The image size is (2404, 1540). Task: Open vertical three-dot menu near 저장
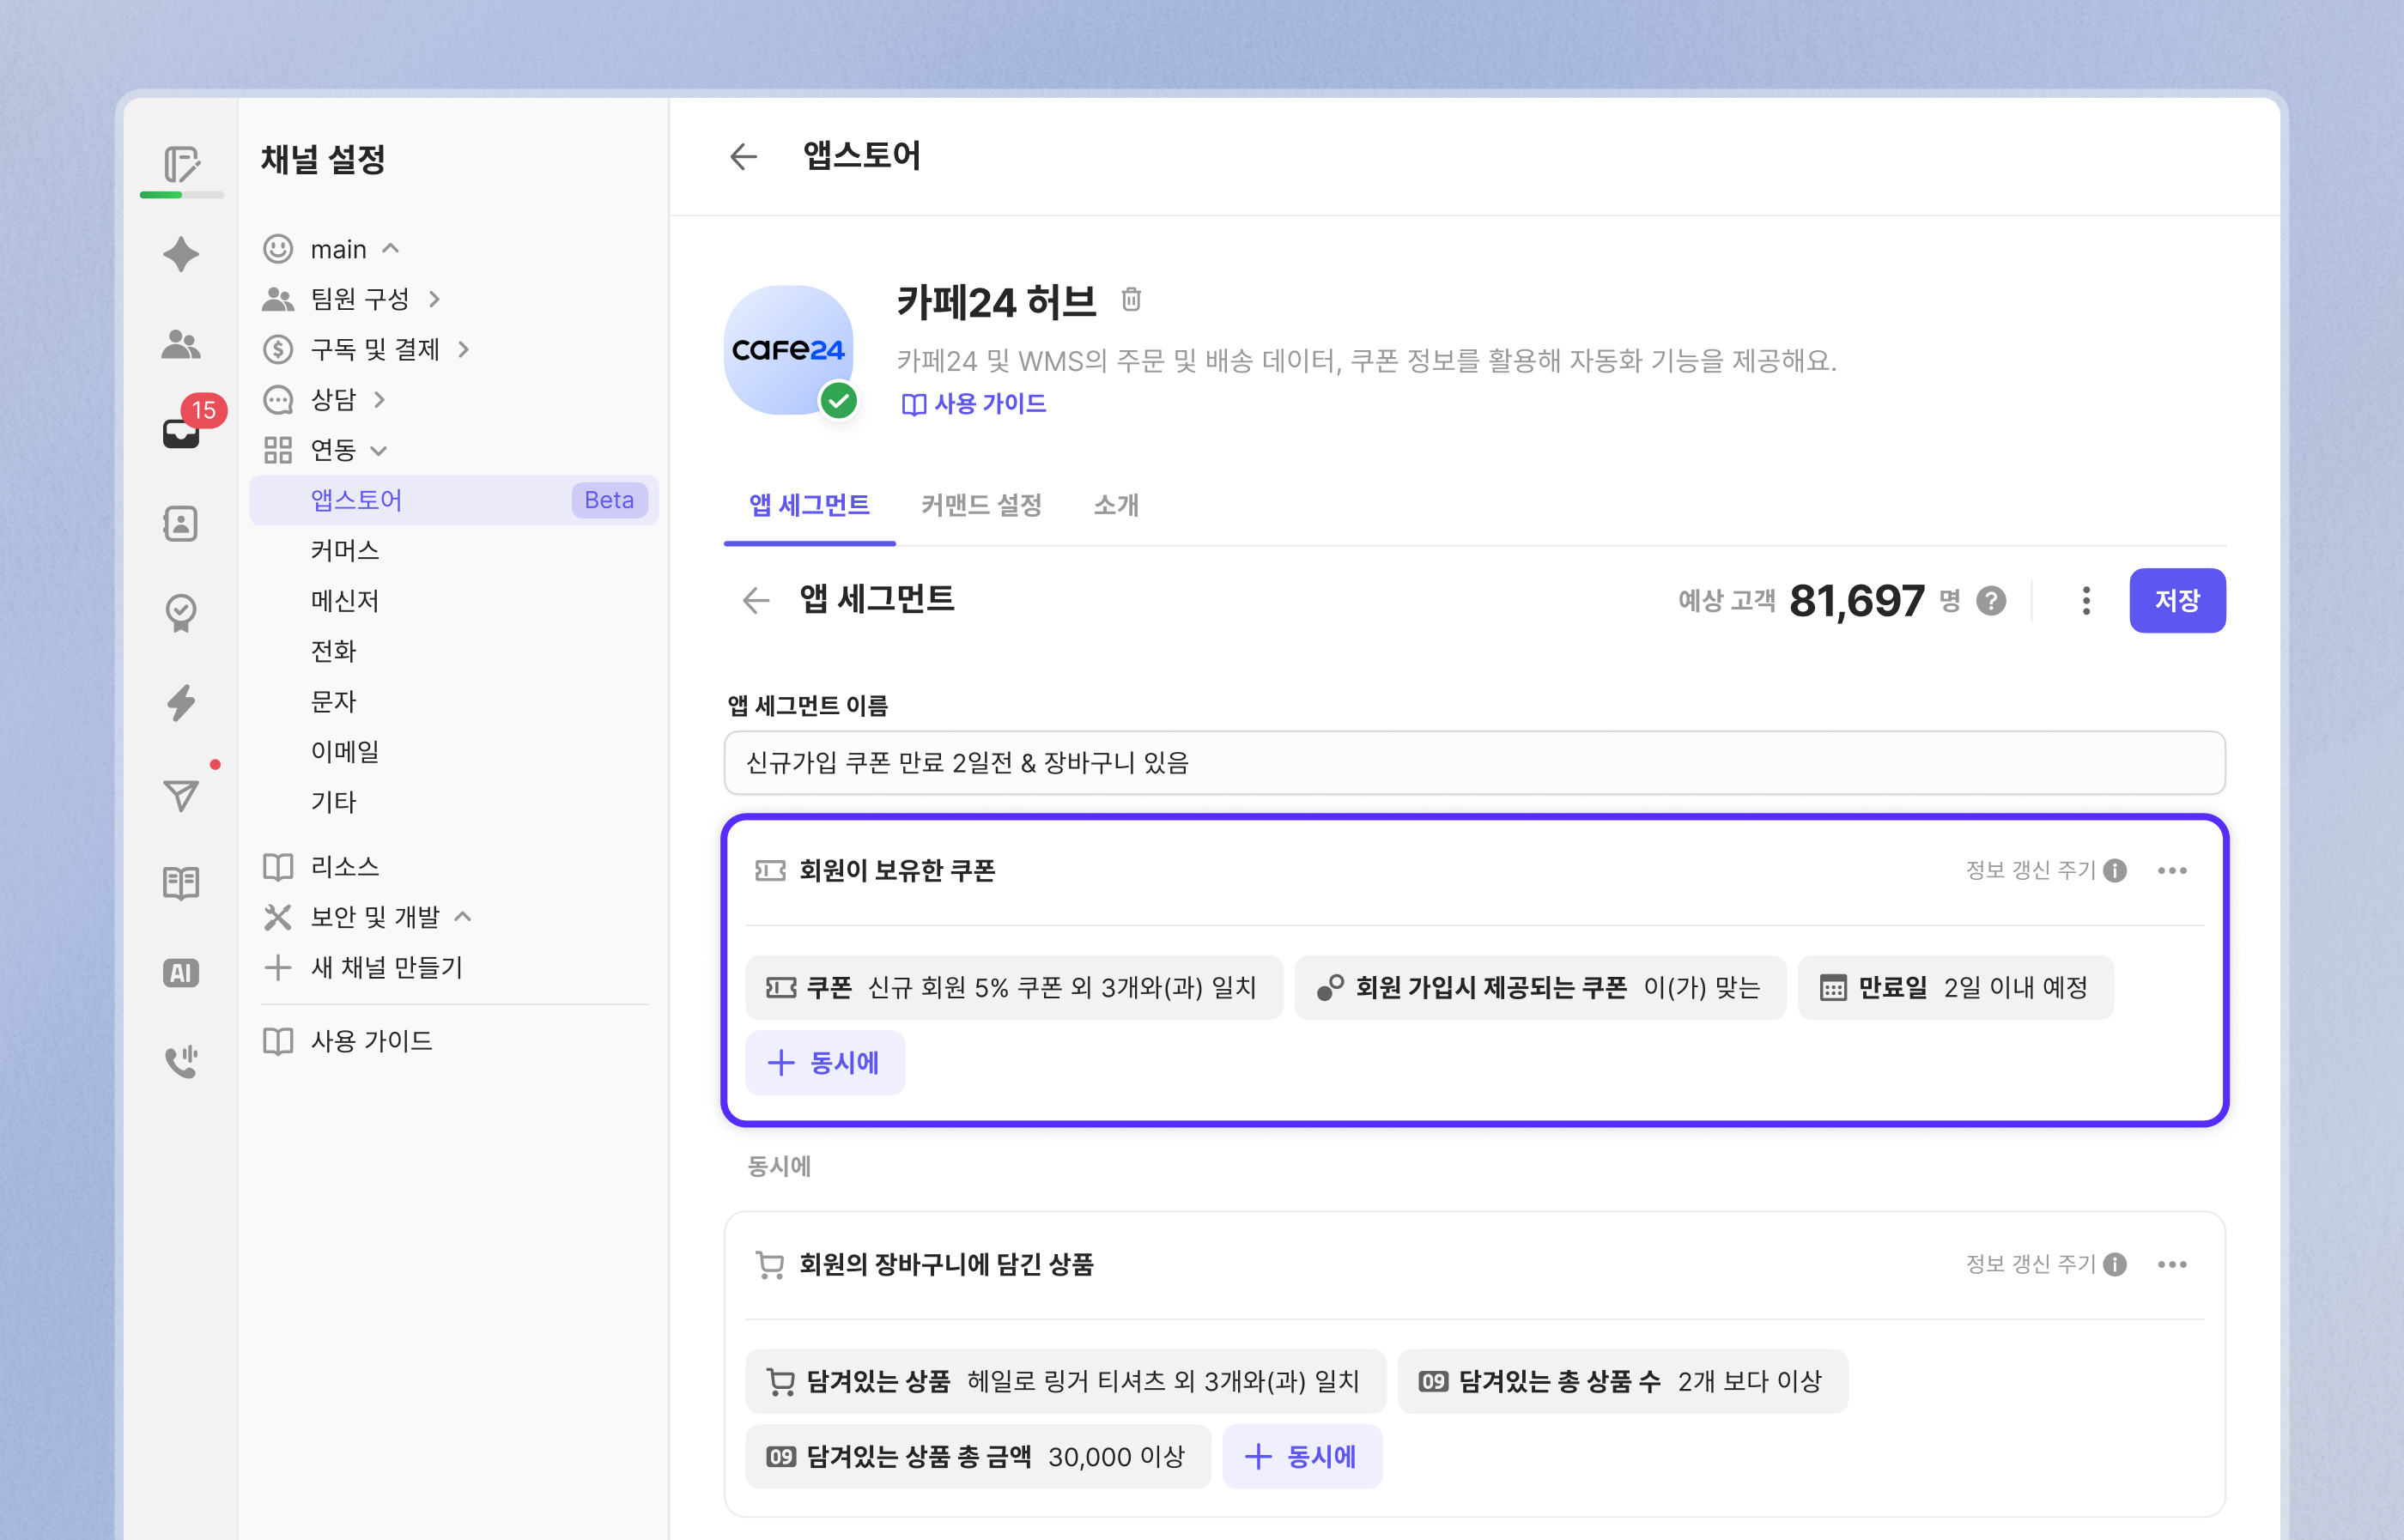(x=2086, y=601)
